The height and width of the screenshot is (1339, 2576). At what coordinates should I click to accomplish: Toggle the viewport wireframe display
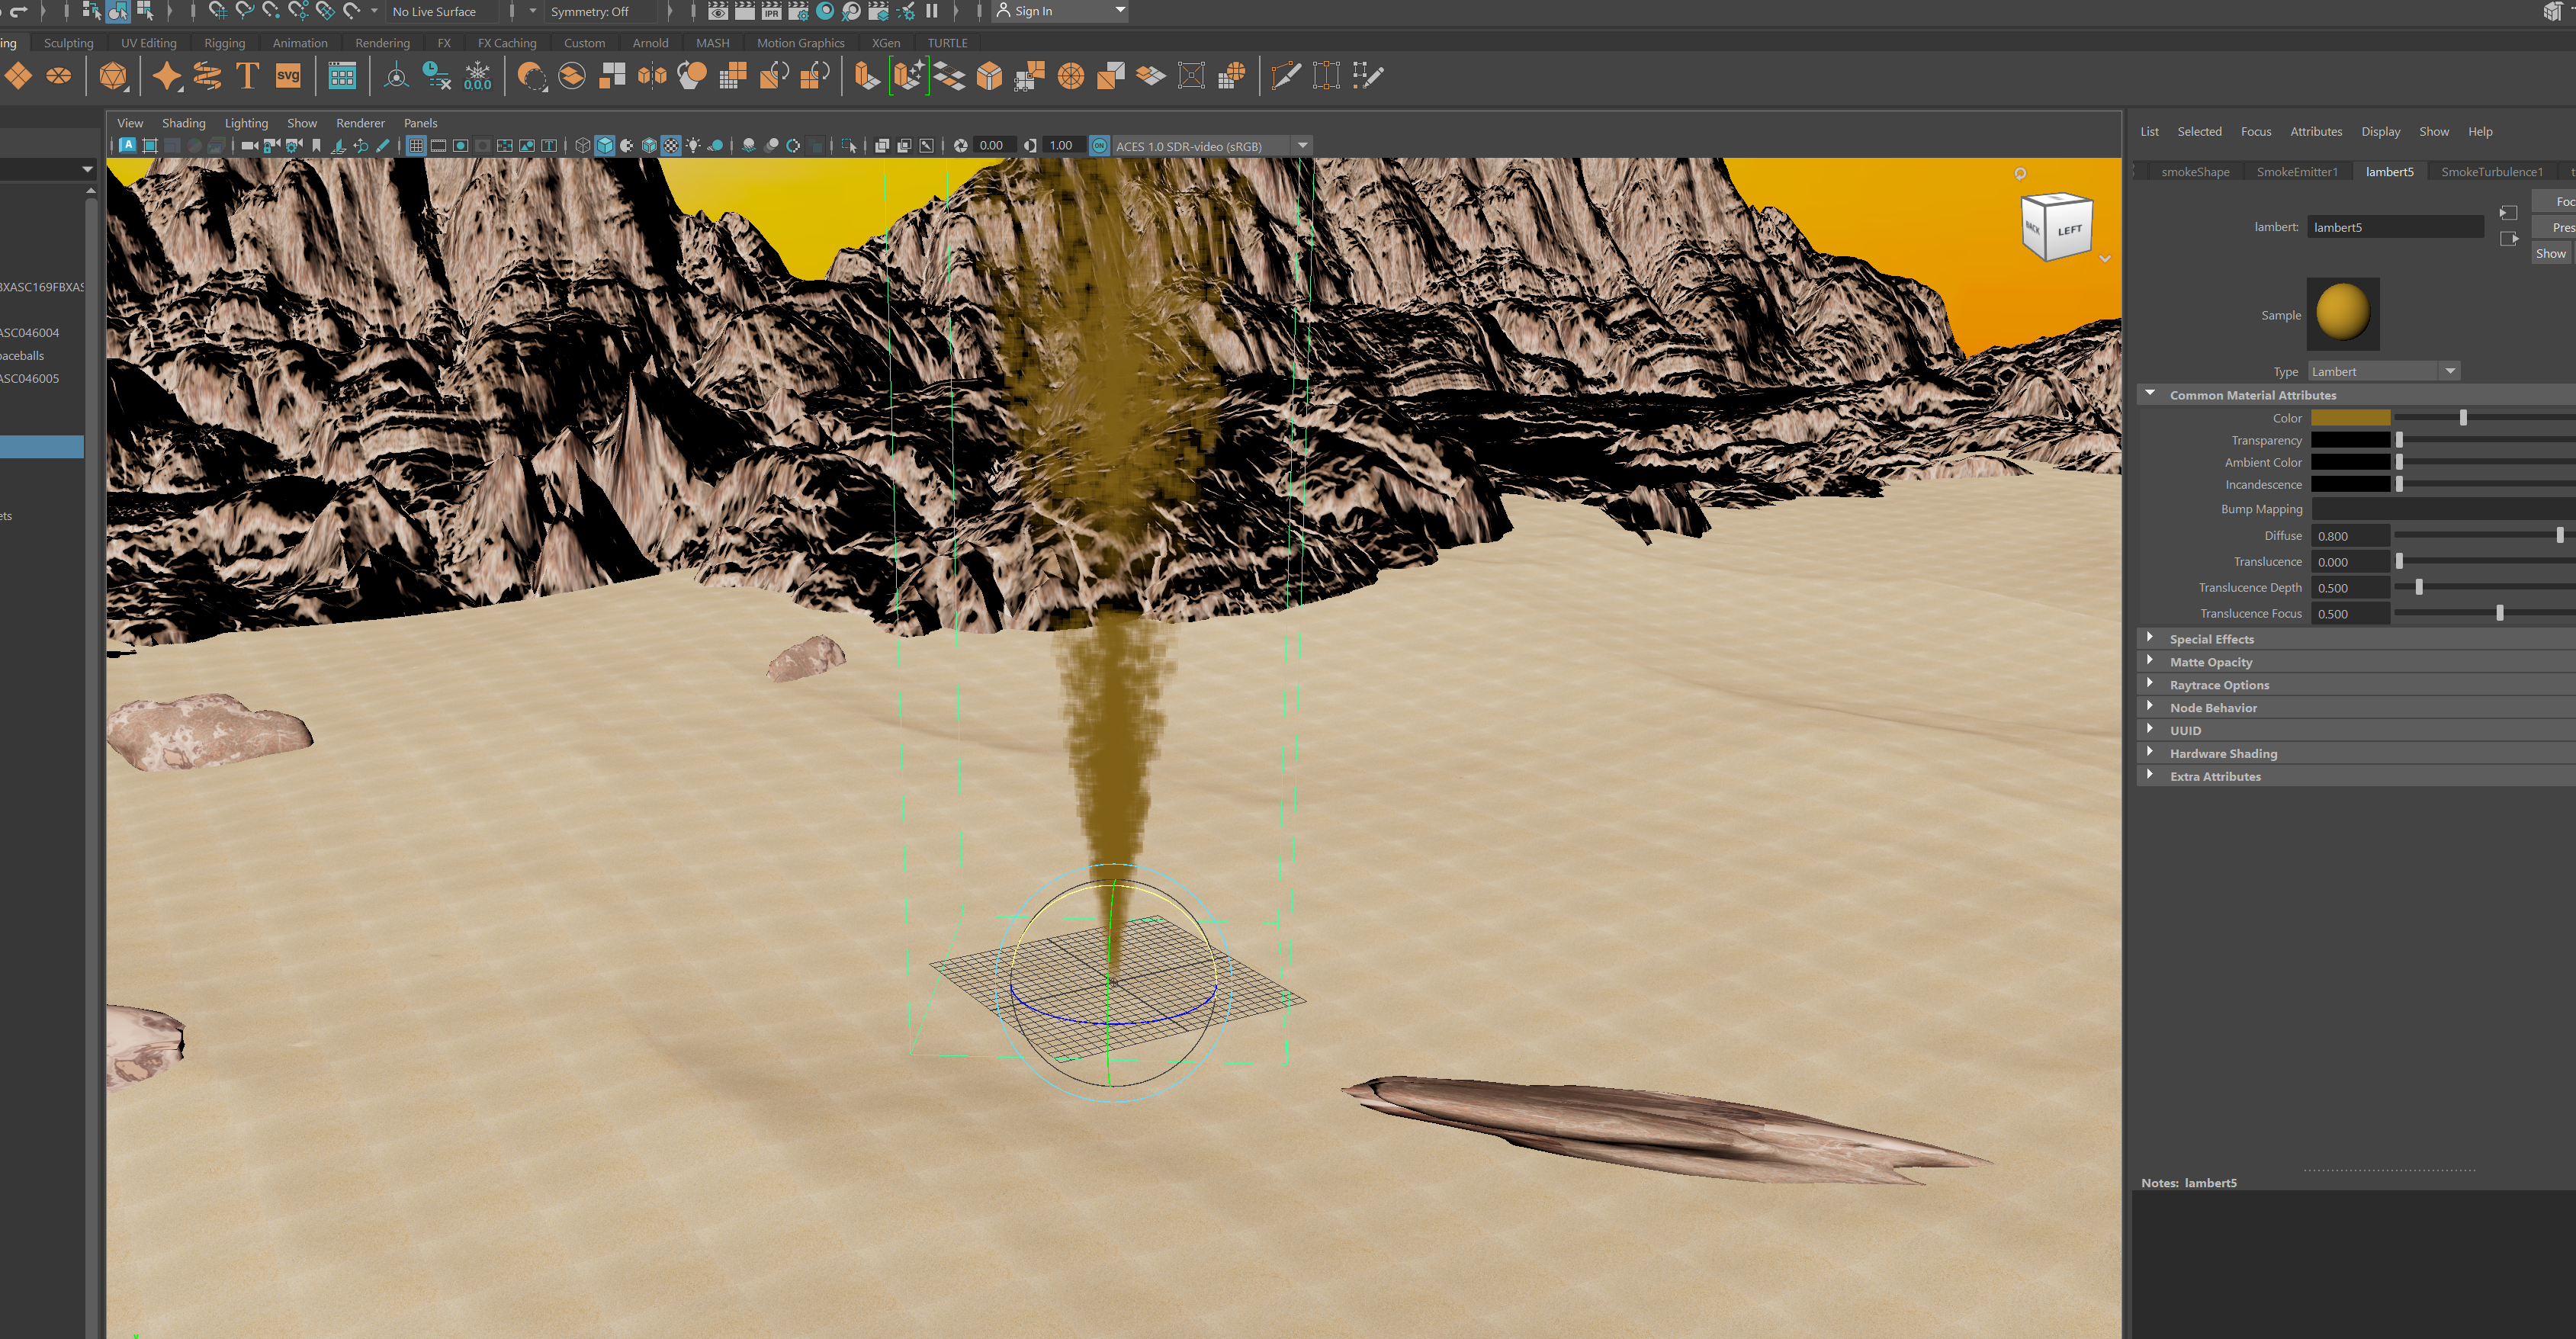tap(583, 146)
